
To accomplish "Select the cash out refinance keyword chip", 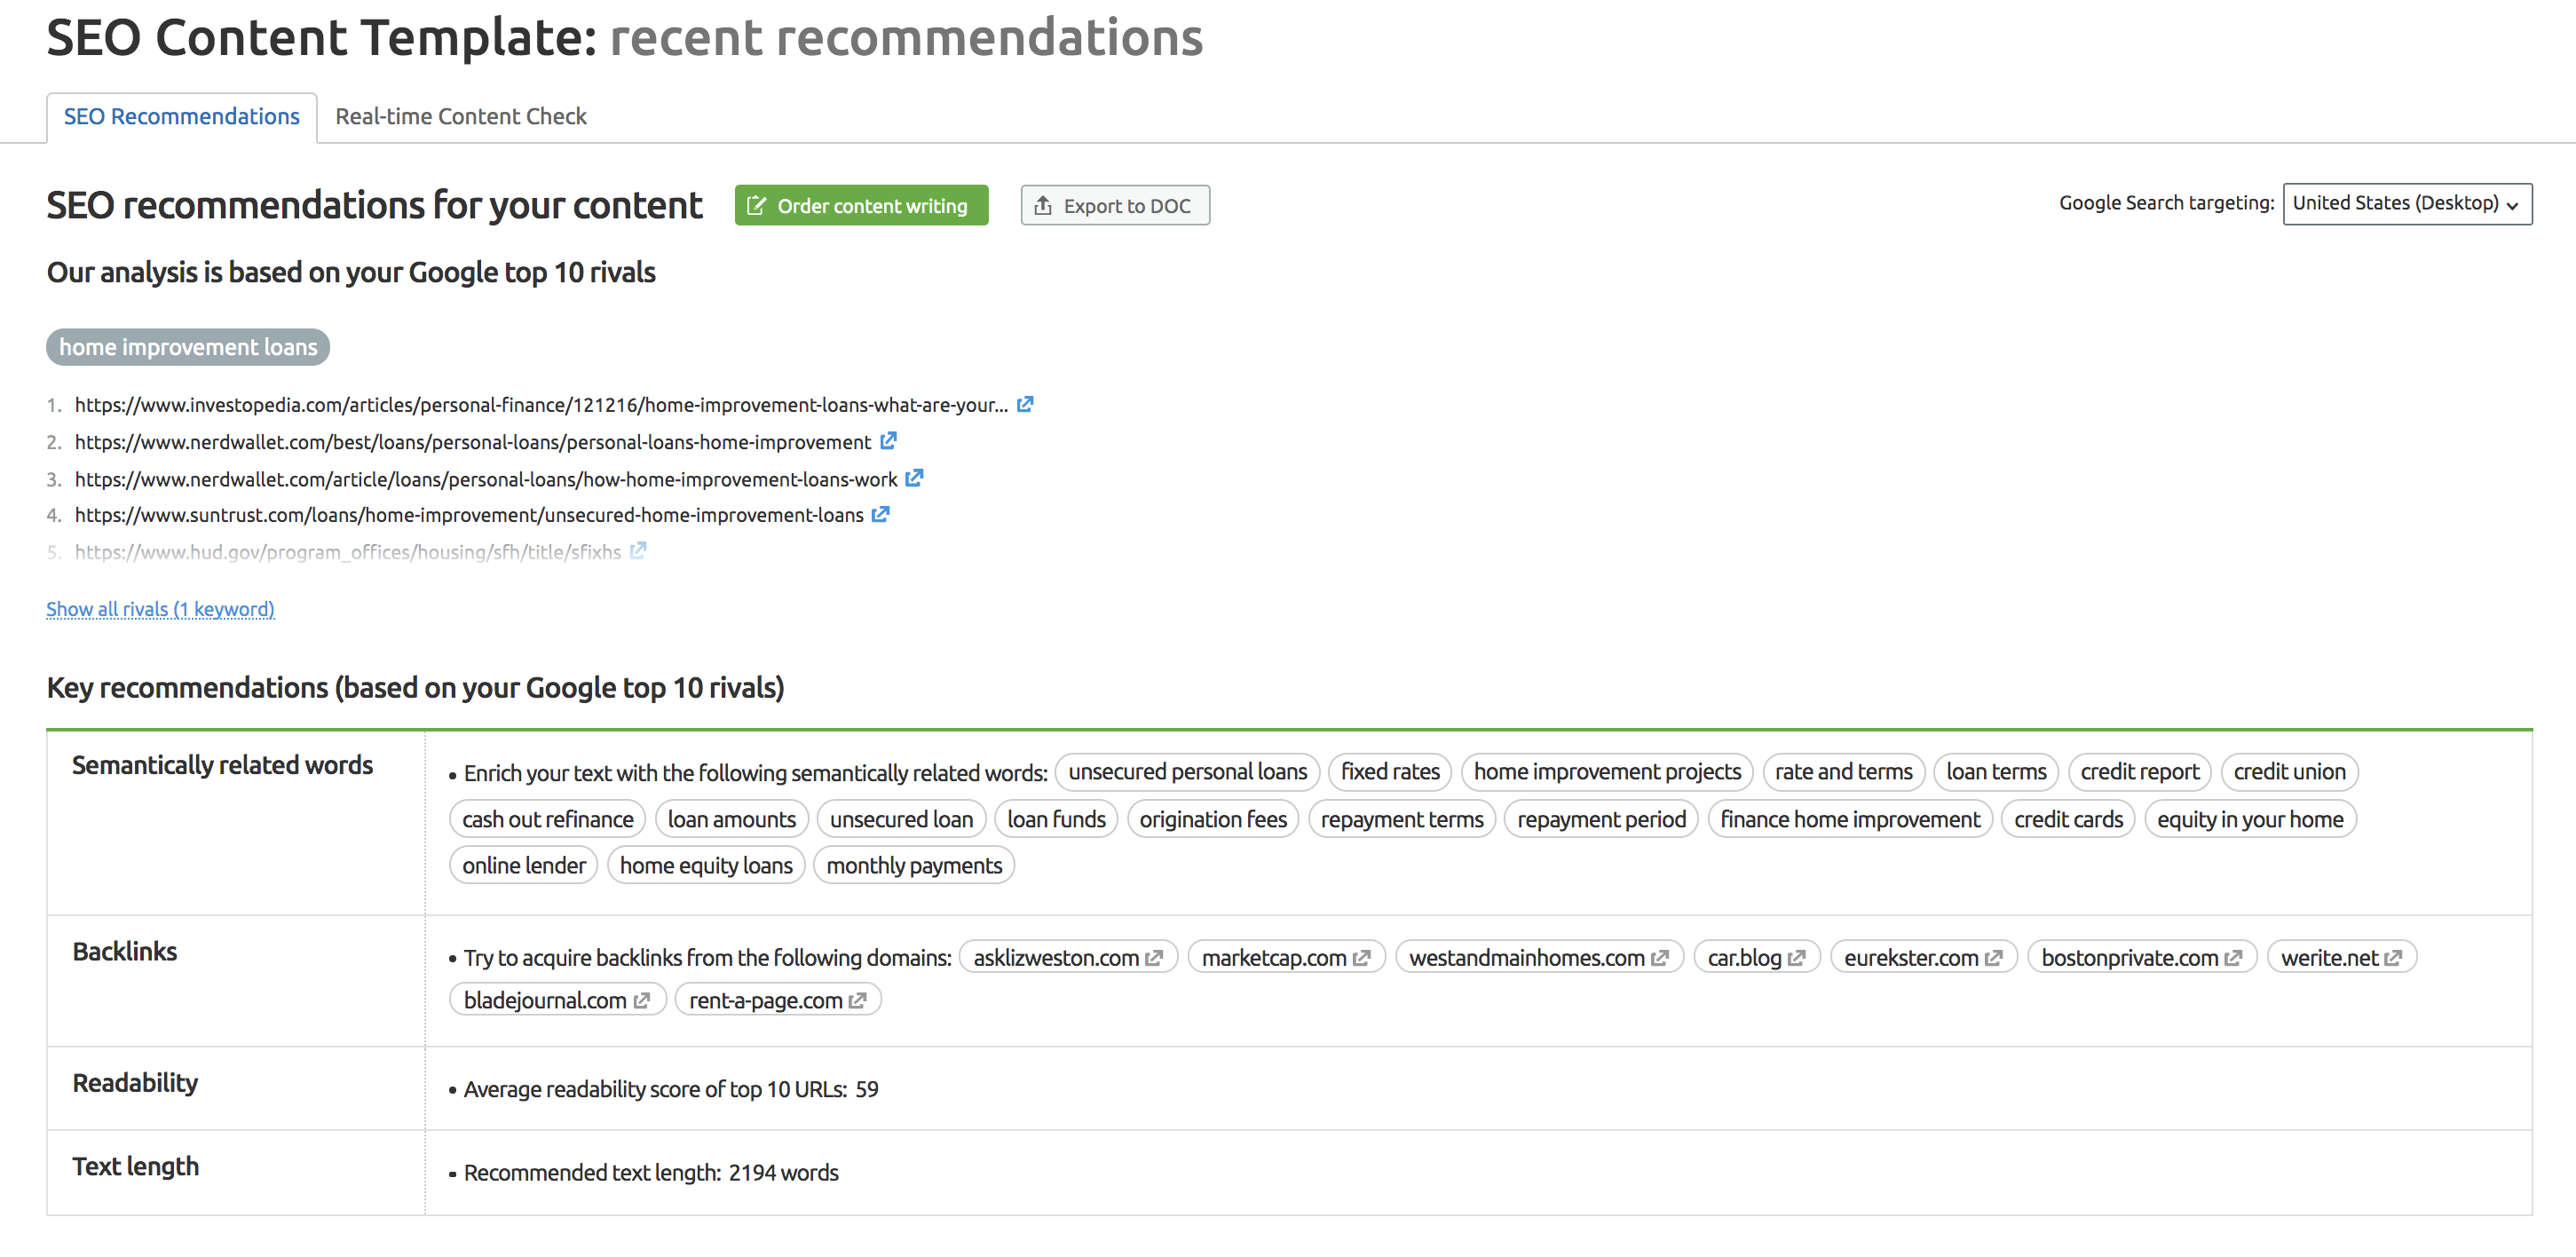I will pyautogui.click(x=547, y=819).
